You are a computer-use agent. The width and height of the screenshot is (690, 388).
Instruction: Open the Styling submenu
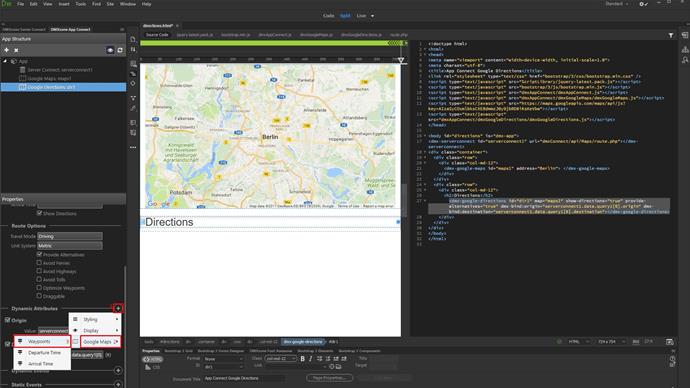click(95, 319)
